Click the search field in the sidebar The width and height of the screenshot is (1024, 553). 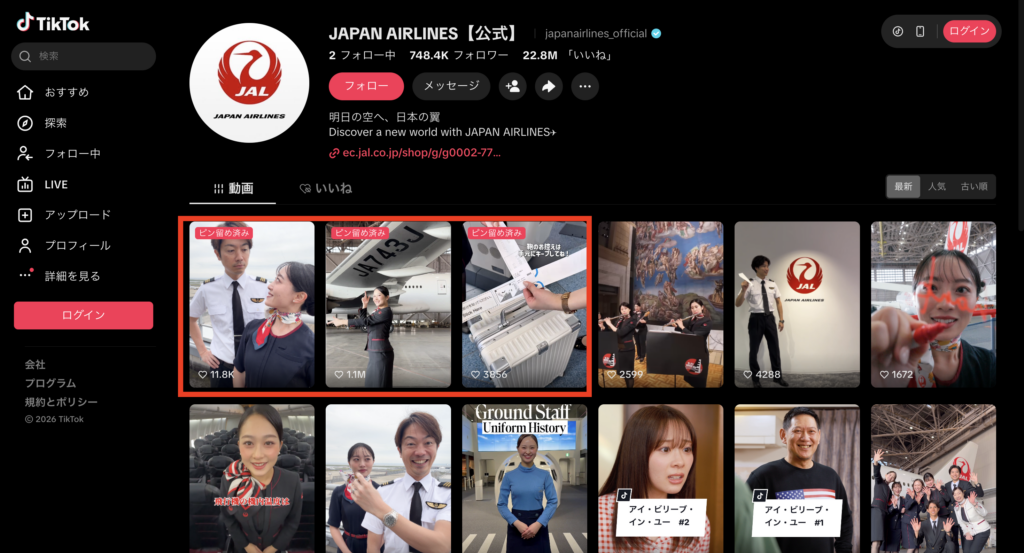84,56
